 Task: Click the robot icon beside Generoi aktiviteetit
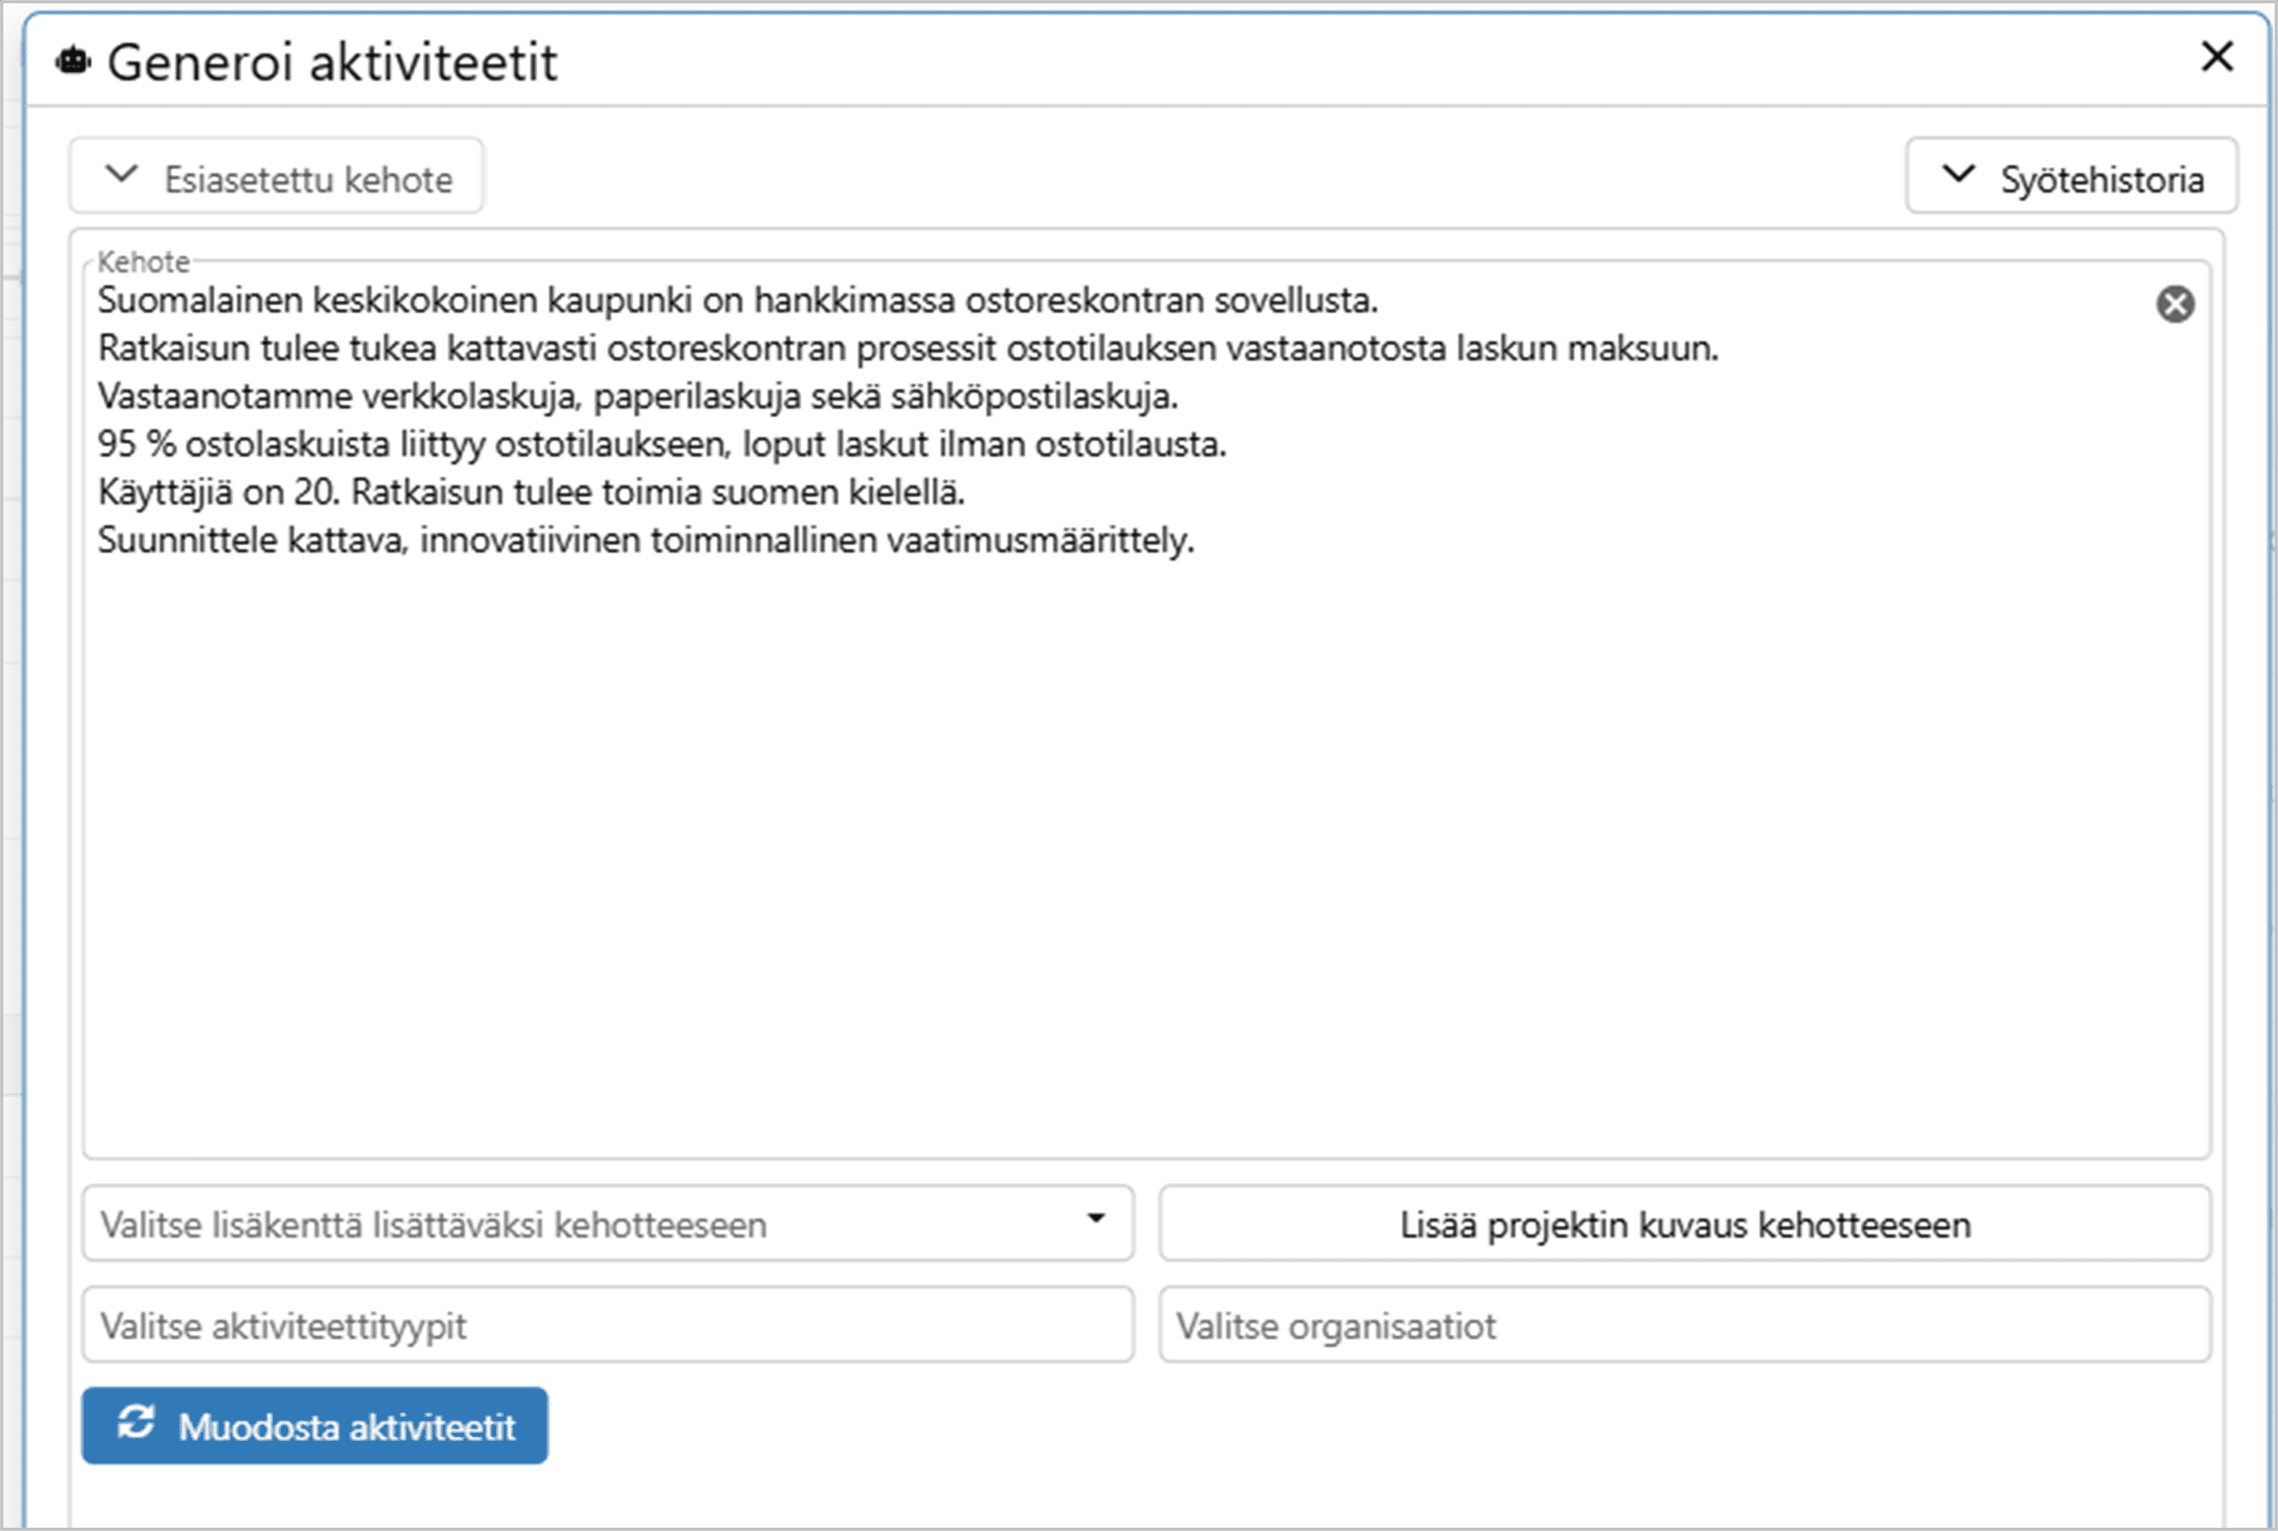tap(73, 61)
